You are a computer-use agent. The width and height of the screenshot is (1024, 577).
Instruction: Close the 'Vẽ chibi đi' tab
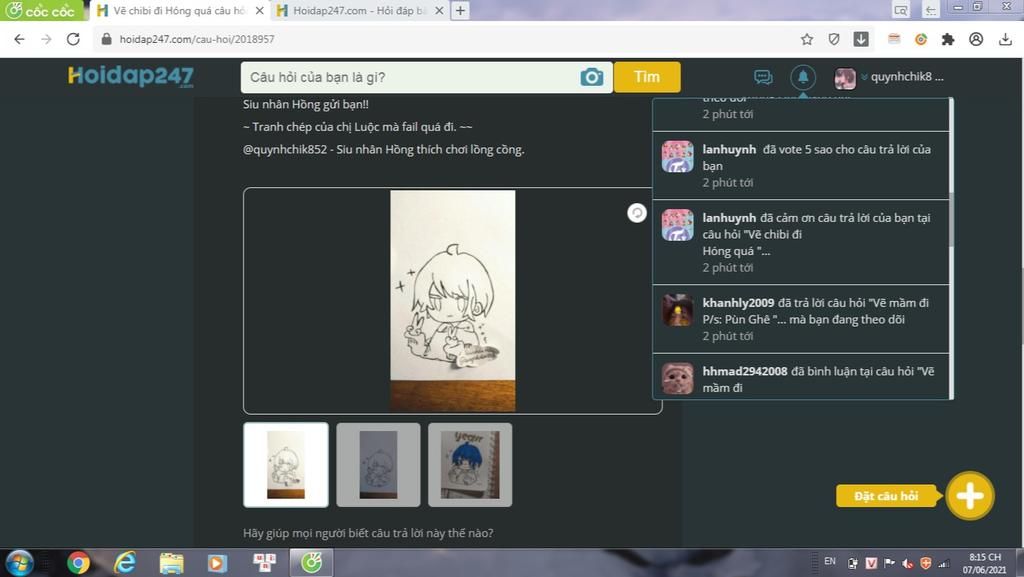pyautogui.click(x=259, y=11)
